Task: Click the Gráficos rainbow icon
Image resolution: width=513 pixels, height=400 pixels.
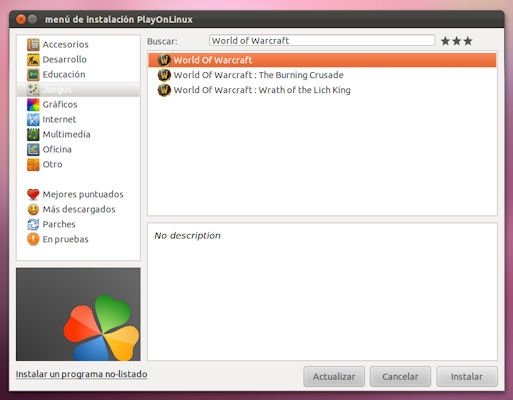Action: (x=33, y=105)
